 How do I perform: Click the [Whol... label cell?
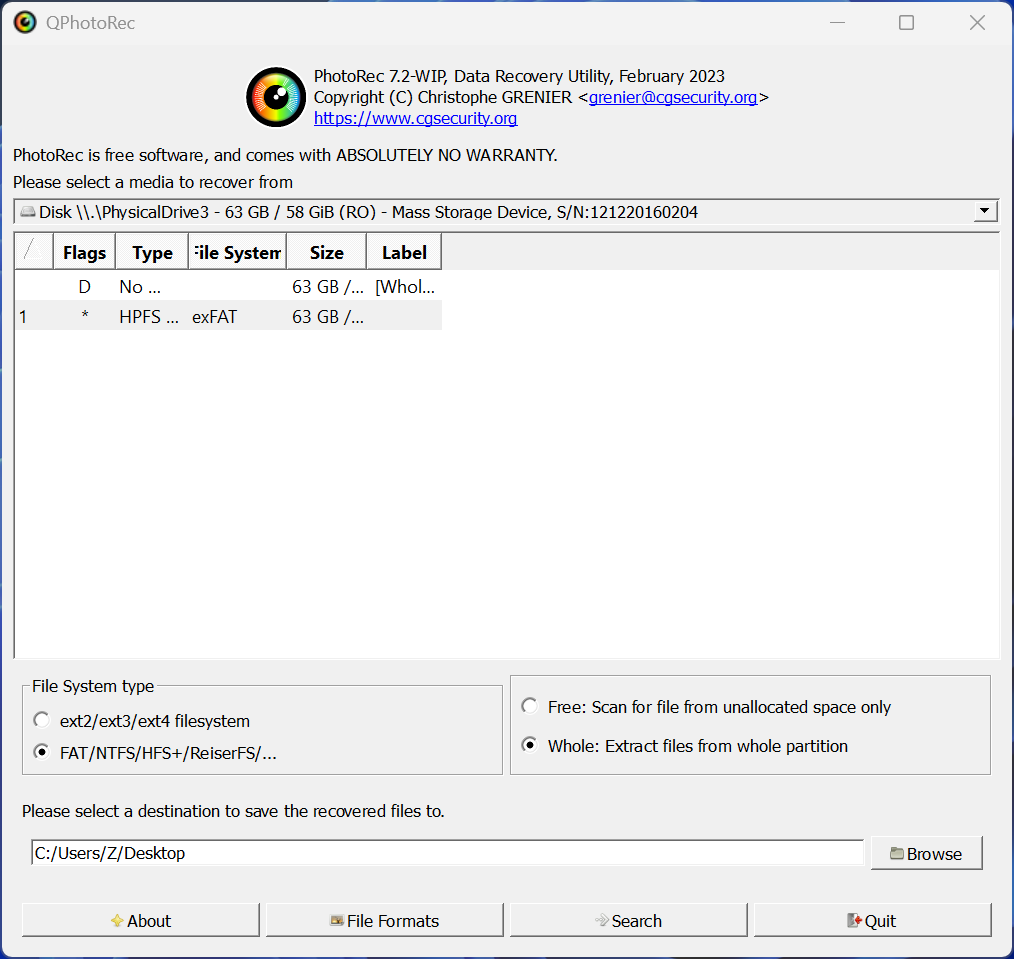click(x=405, y=286)
